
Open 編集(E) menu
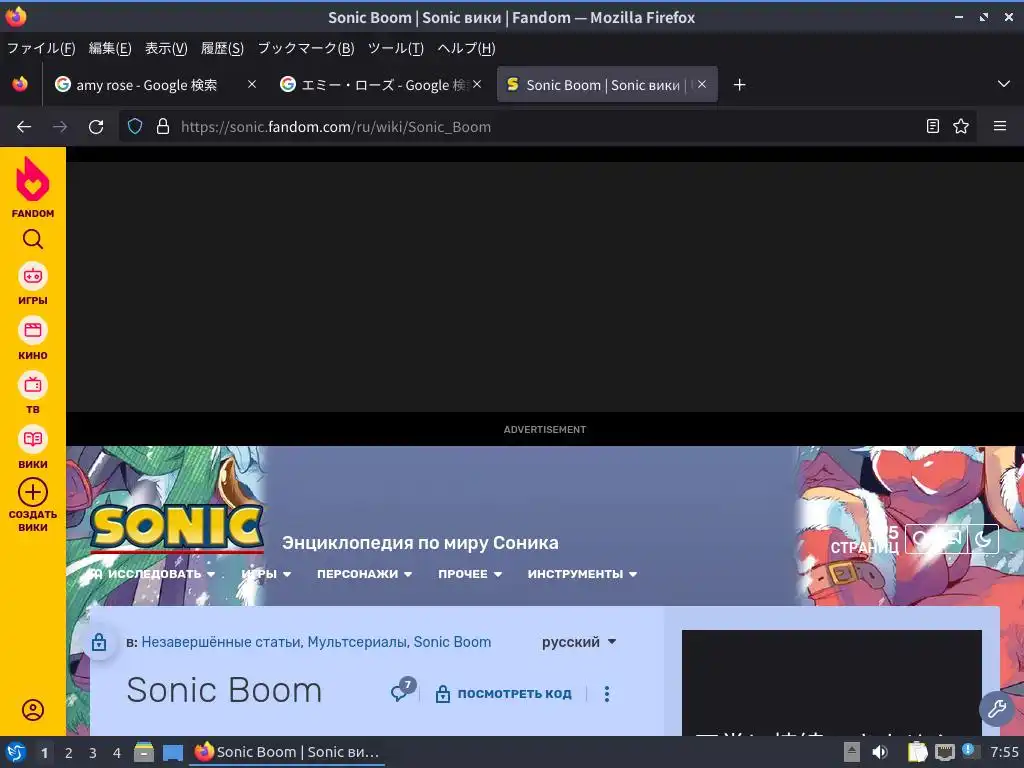tap(110, 48)
